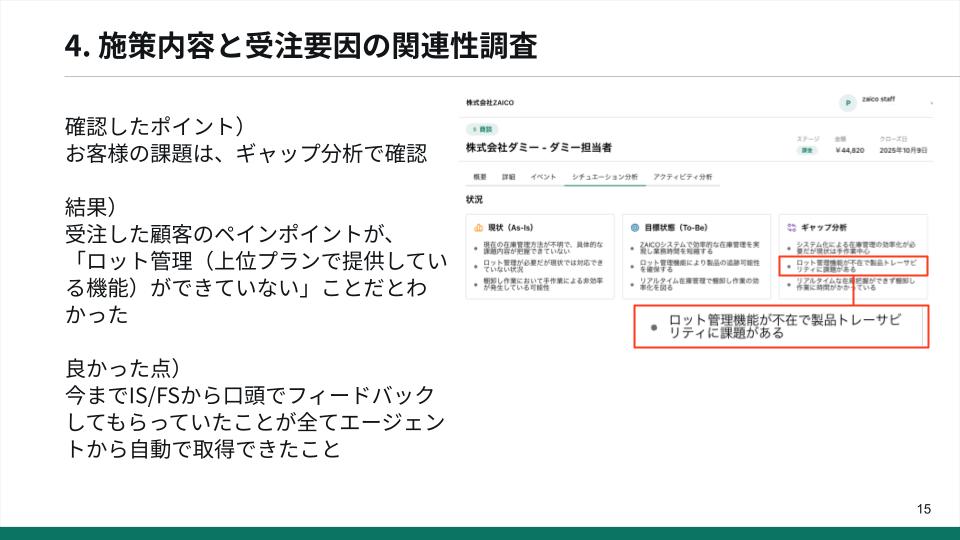The width and height of the screenshot is (960, 540).
Task: Open the イベント tab
Action: (x=543, y=177)
